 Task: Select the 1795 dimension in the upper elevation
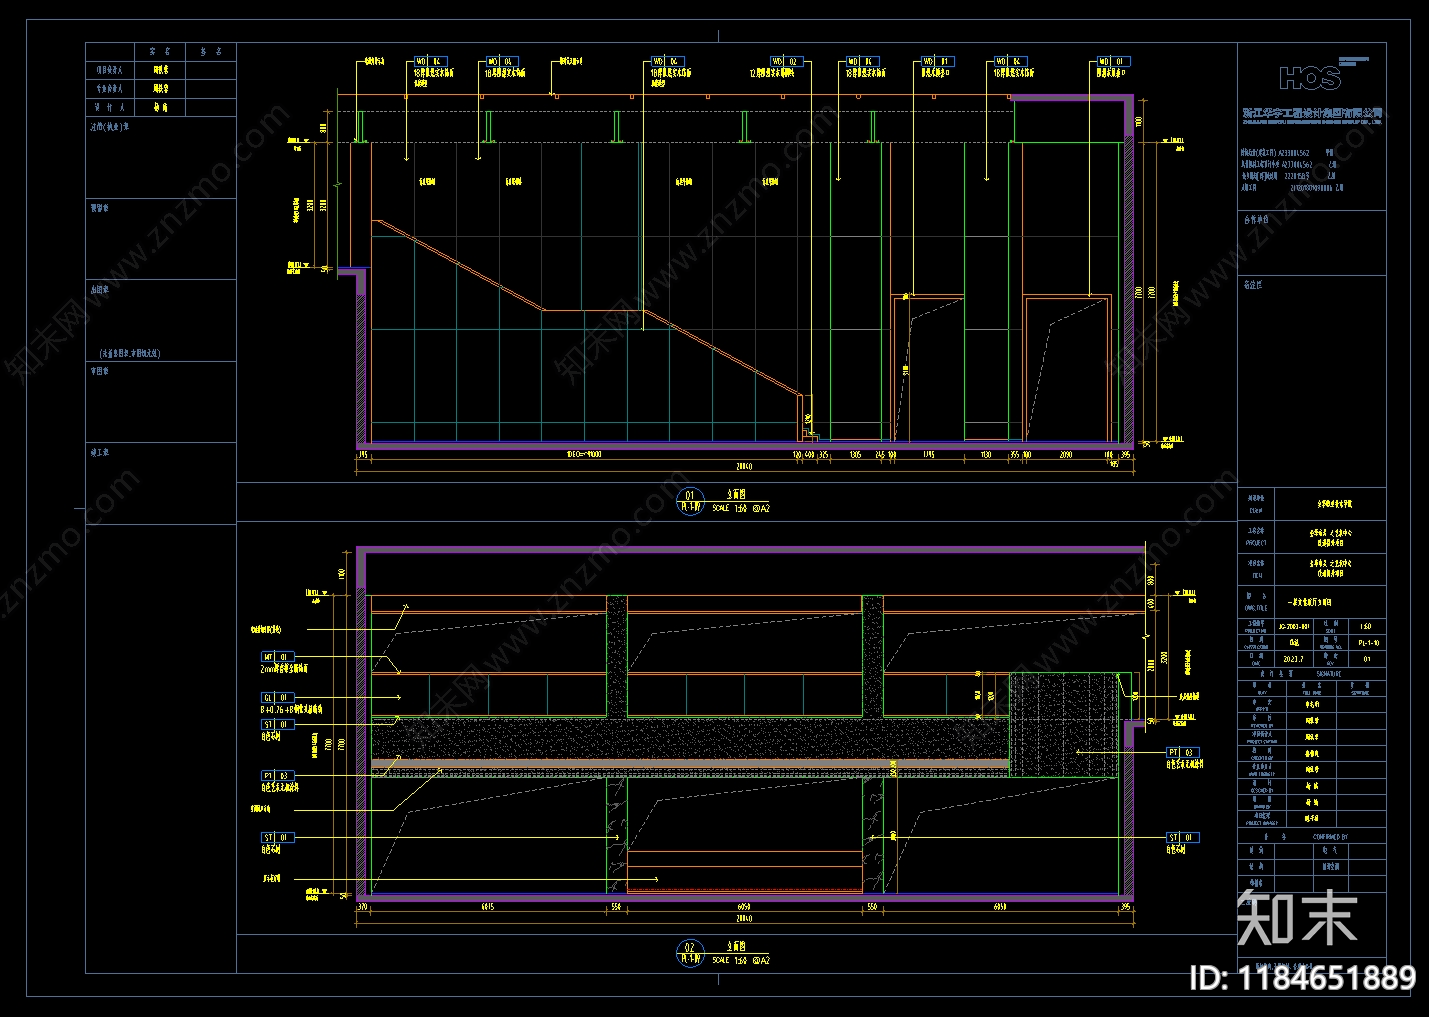click(928, 455)
